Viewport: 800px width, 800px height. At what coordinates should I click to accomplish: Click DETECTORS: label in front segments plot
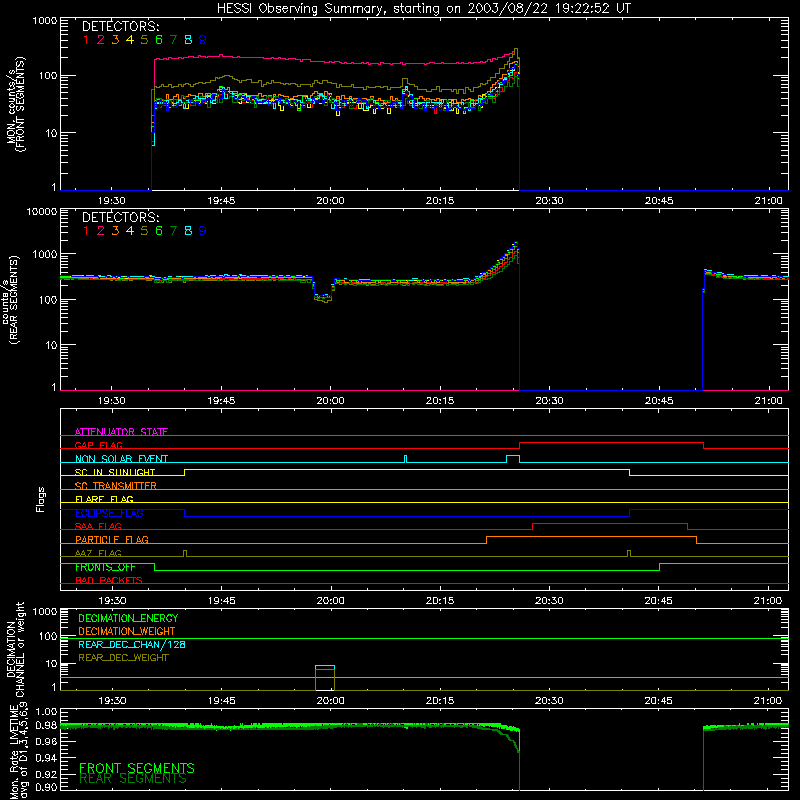[x=120, y=26]
